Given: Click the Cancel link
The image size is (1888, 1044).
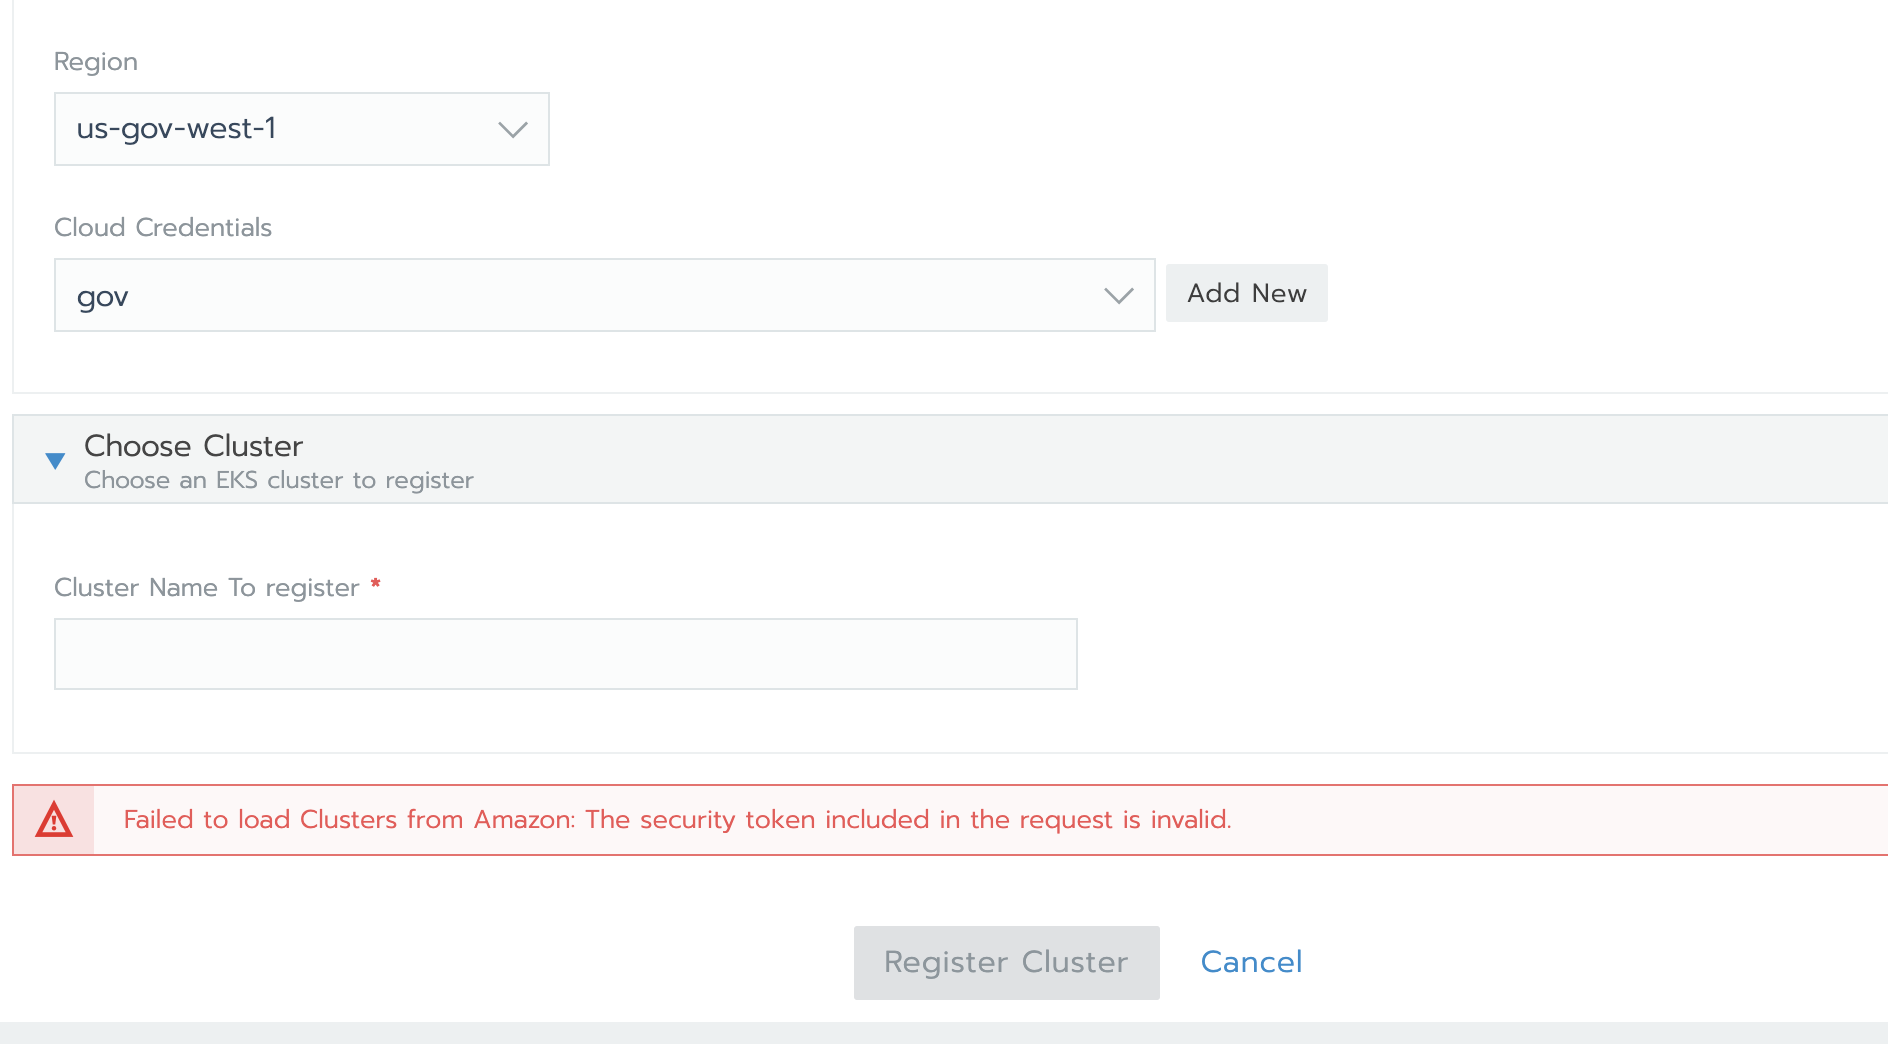Looking at the screenshot, I should [1250, 961].
